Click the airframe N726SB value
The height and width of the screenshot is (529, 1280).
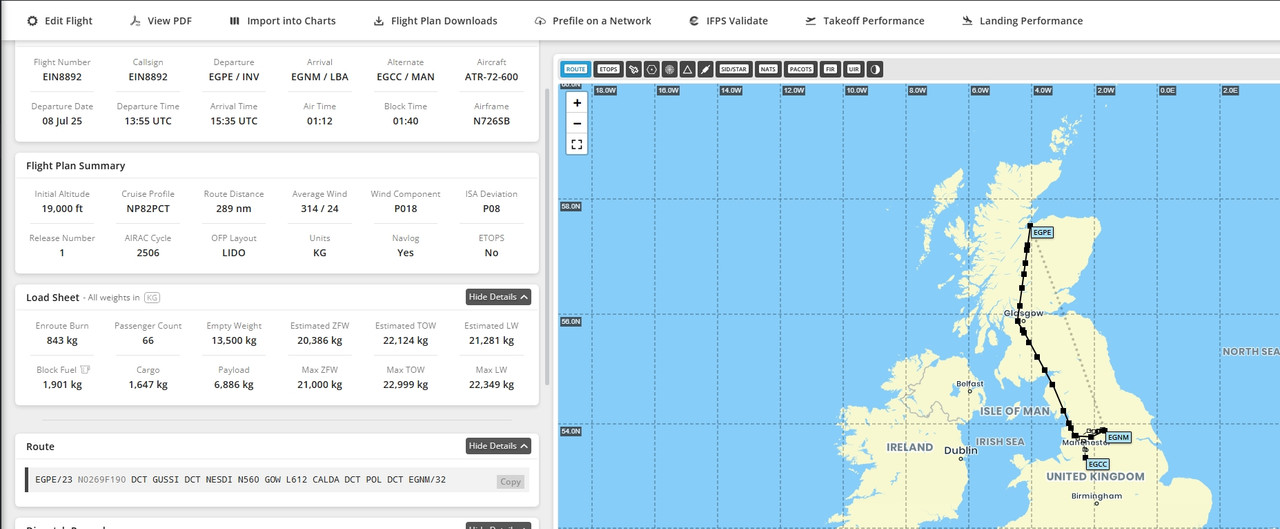point(491,121)
